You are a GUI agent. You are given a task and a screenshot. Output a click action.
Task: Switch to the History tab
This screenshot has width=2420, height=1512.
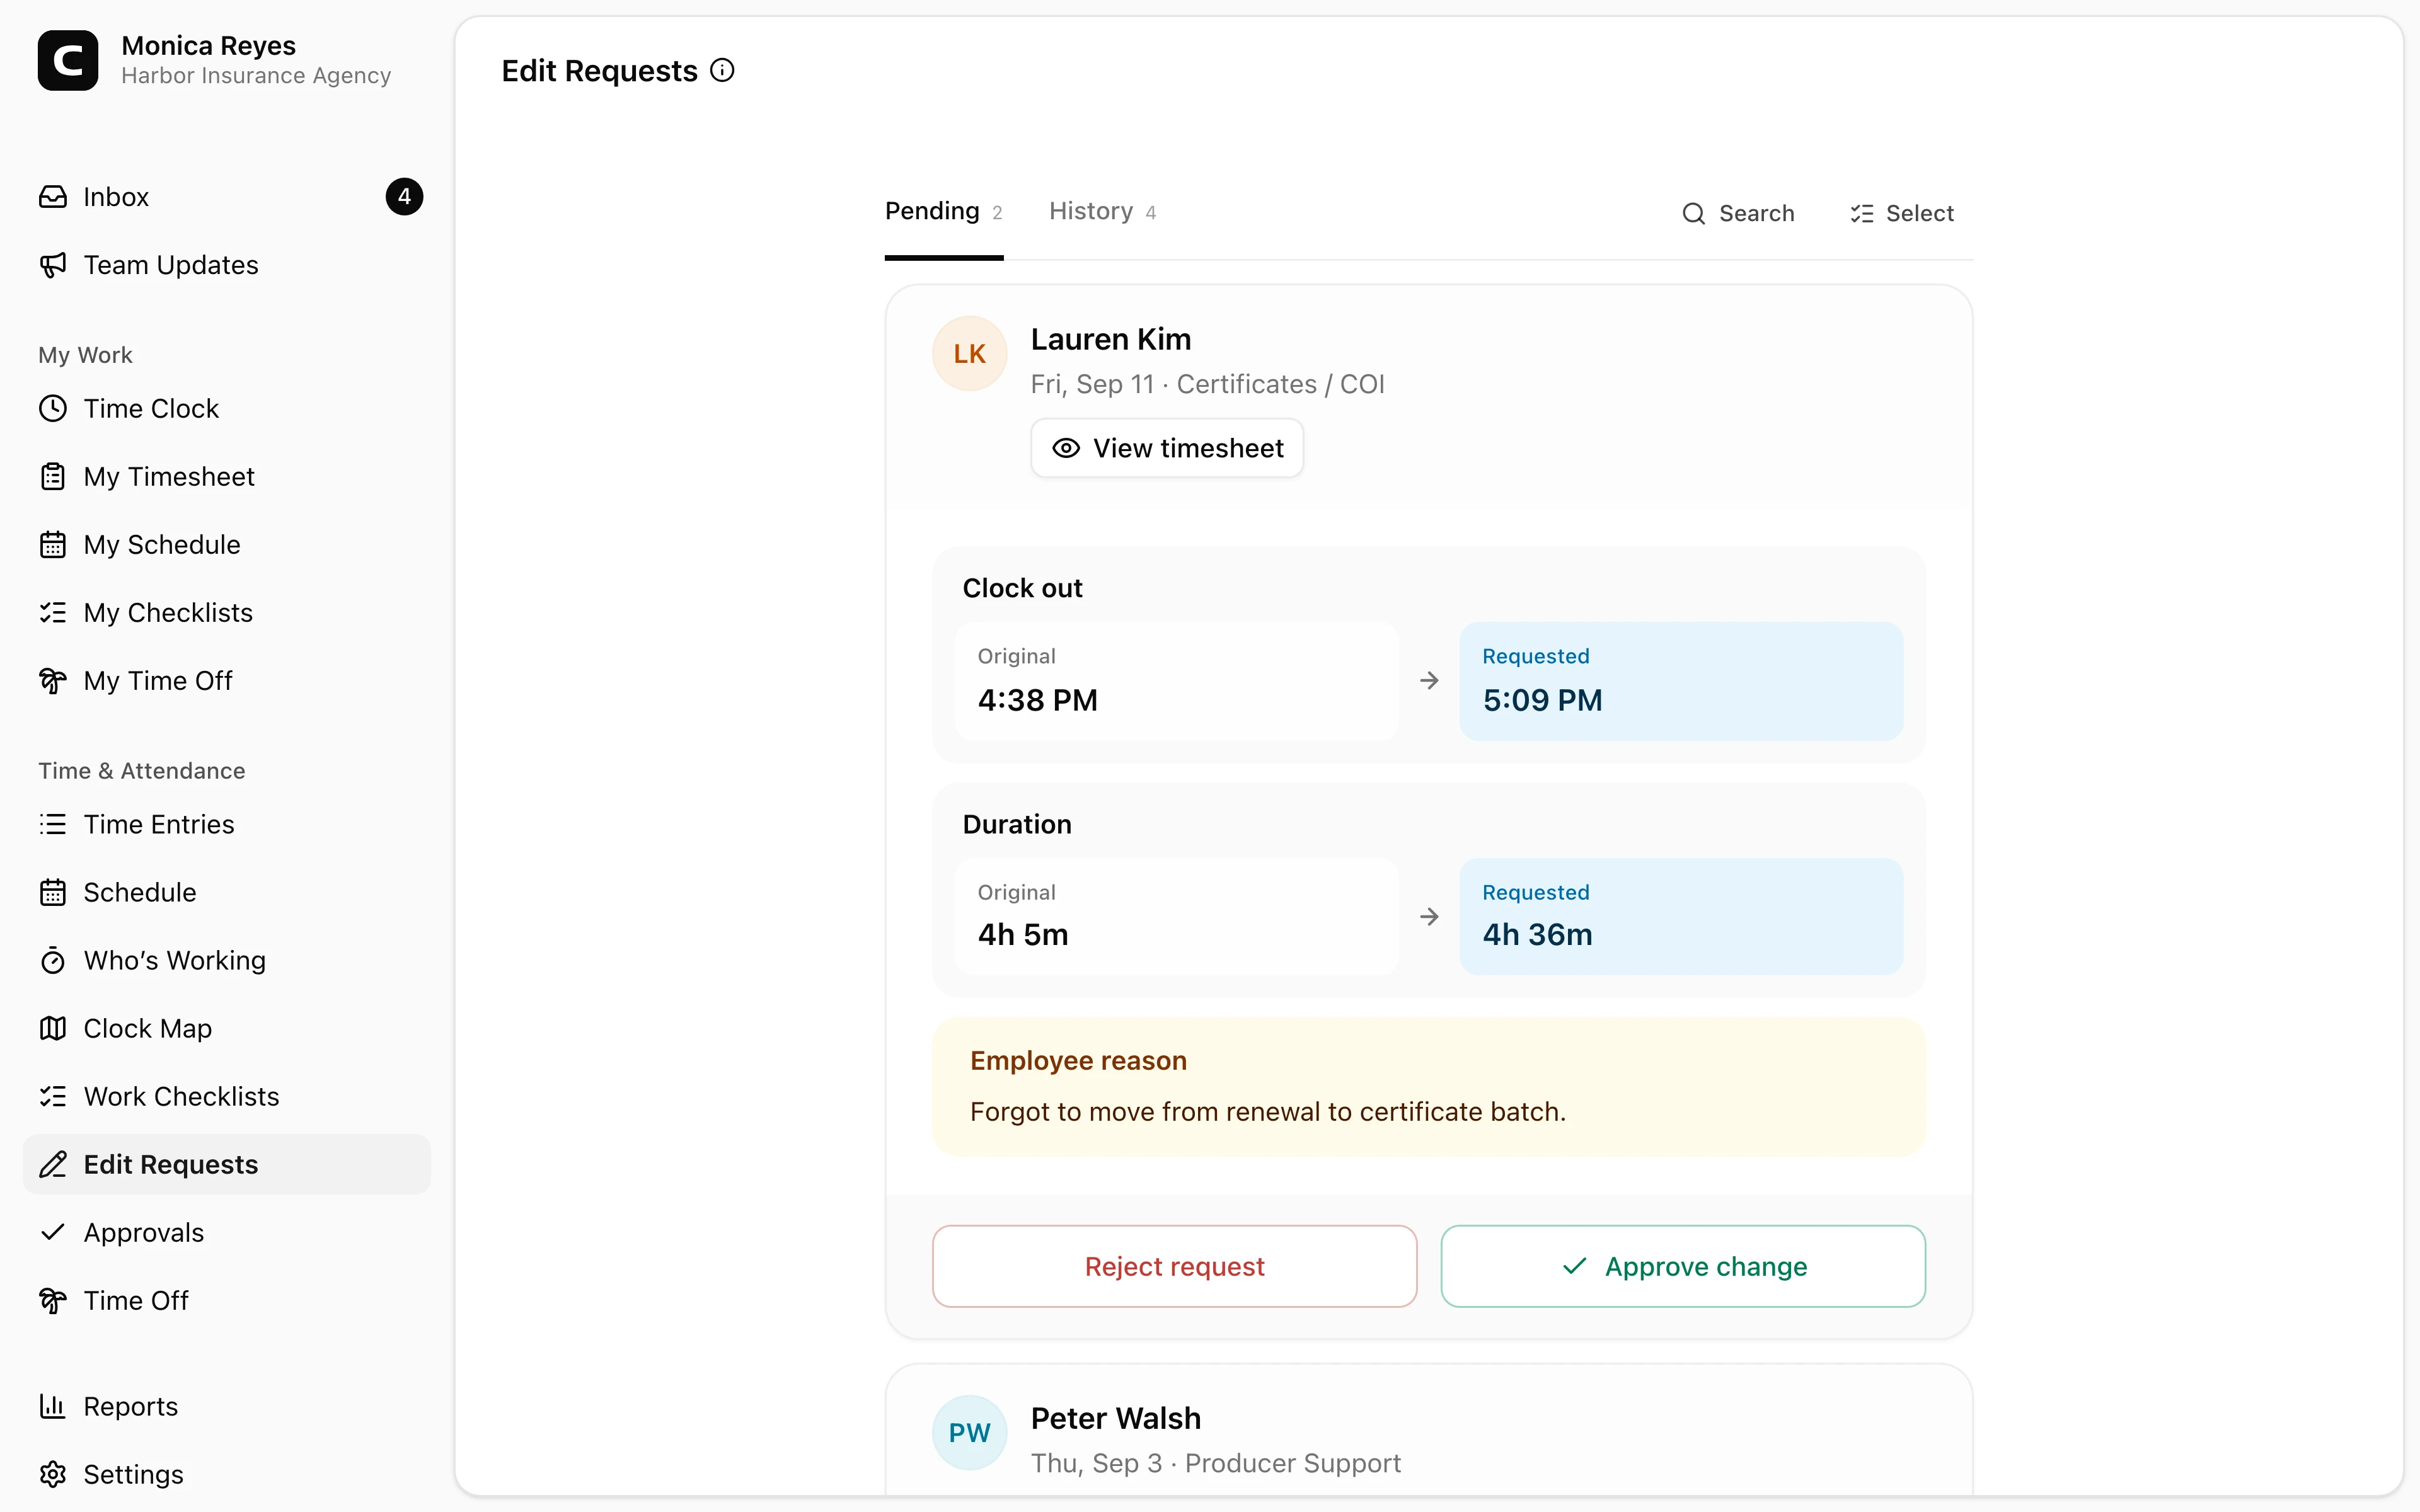click(x=1102, y=212)
